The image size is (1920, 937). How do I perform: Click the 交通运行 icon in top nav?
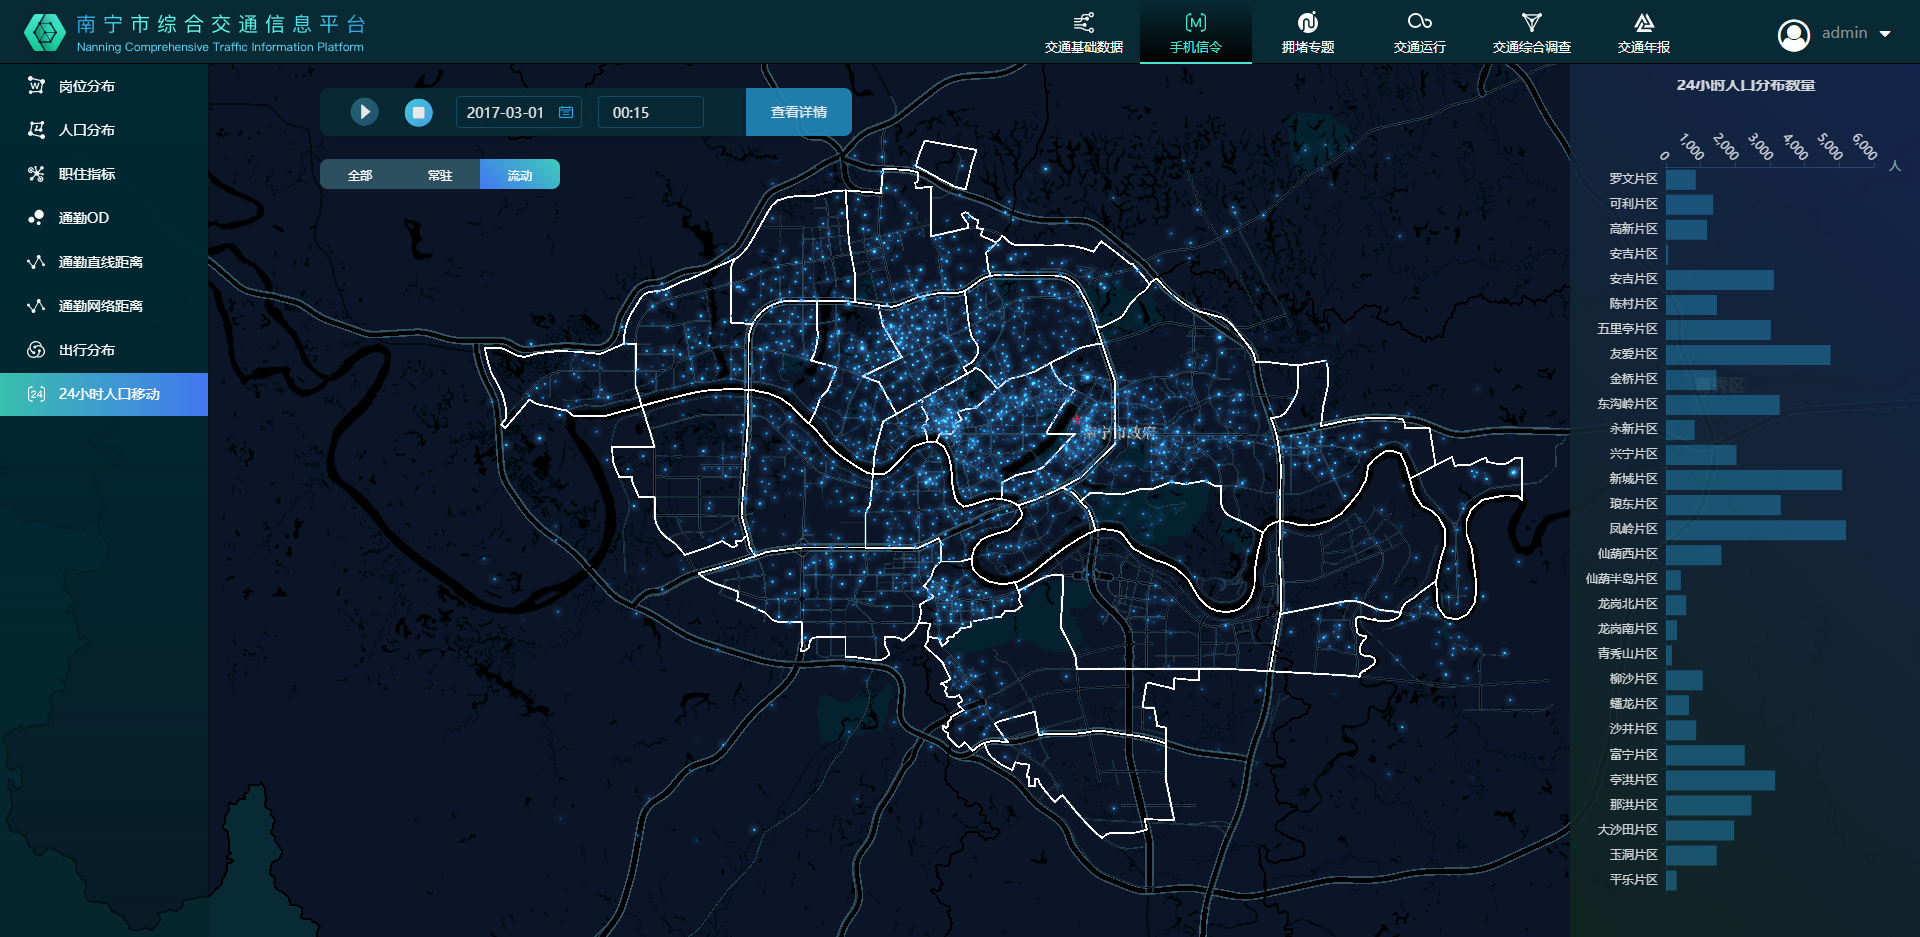[1419, 22]
